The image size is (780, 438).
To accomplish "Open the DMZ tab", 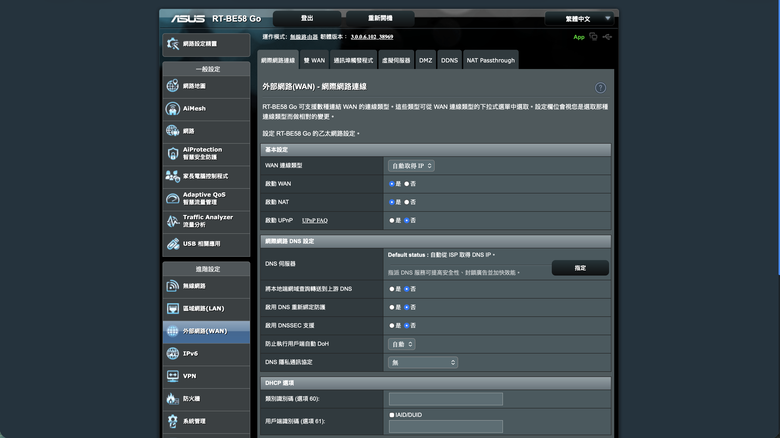I will [425, 60].
